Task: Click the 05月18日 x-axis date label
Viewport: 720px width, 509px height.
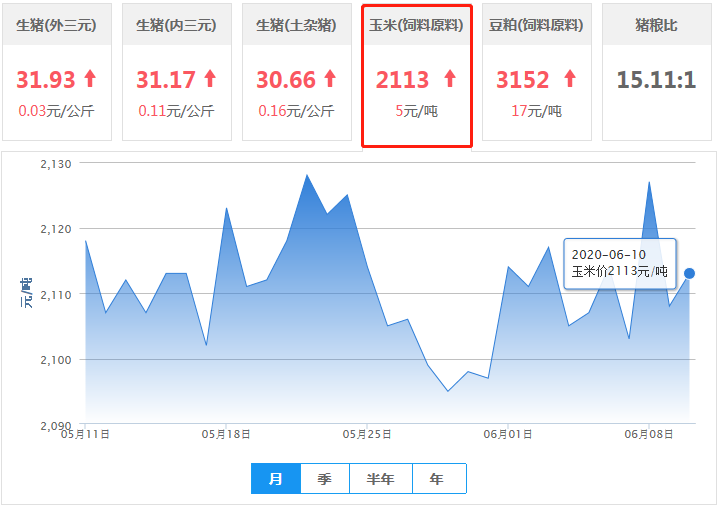Action: point(226,434)
